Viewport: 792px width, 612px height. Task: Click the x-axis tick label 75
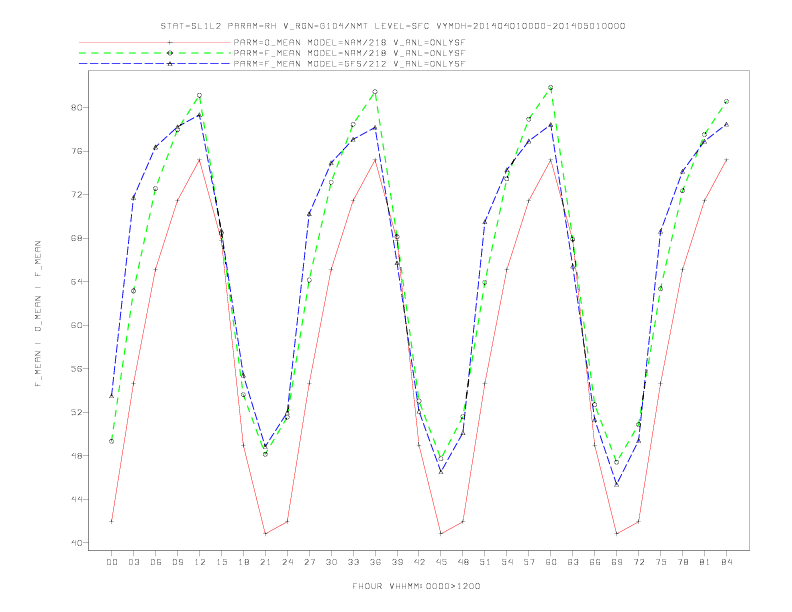click(x=661, y=562)
